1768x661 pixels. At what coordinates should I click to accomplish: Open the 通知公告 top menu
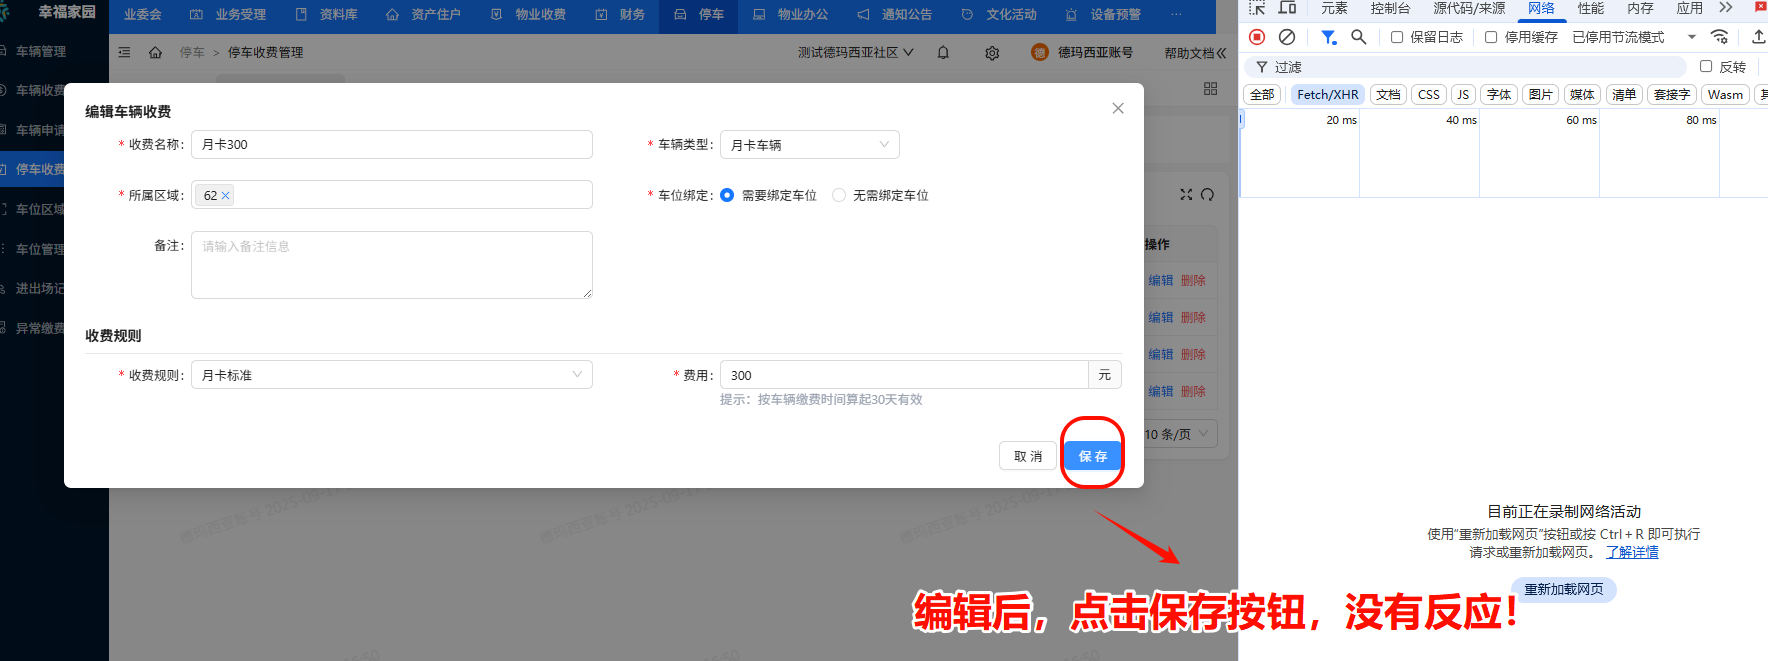(895, 15)
